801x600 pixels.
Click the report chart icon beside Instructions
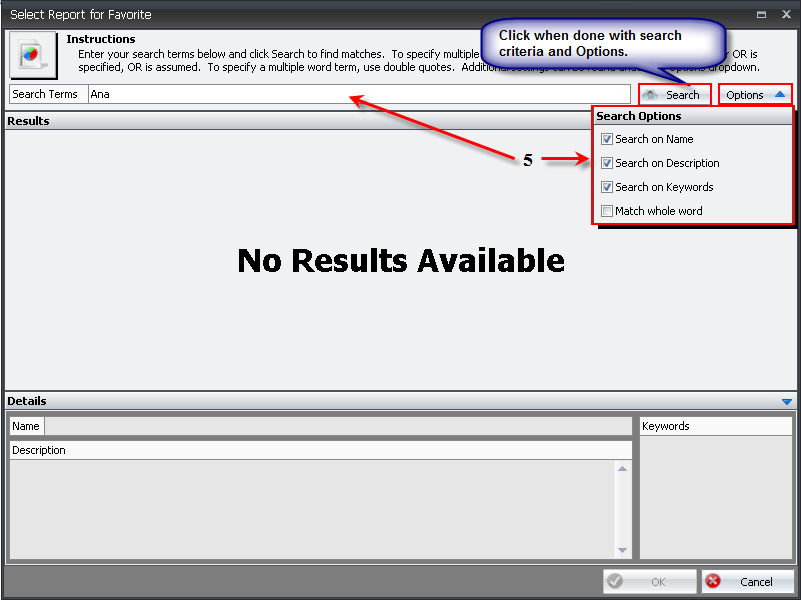click(32, 55)
